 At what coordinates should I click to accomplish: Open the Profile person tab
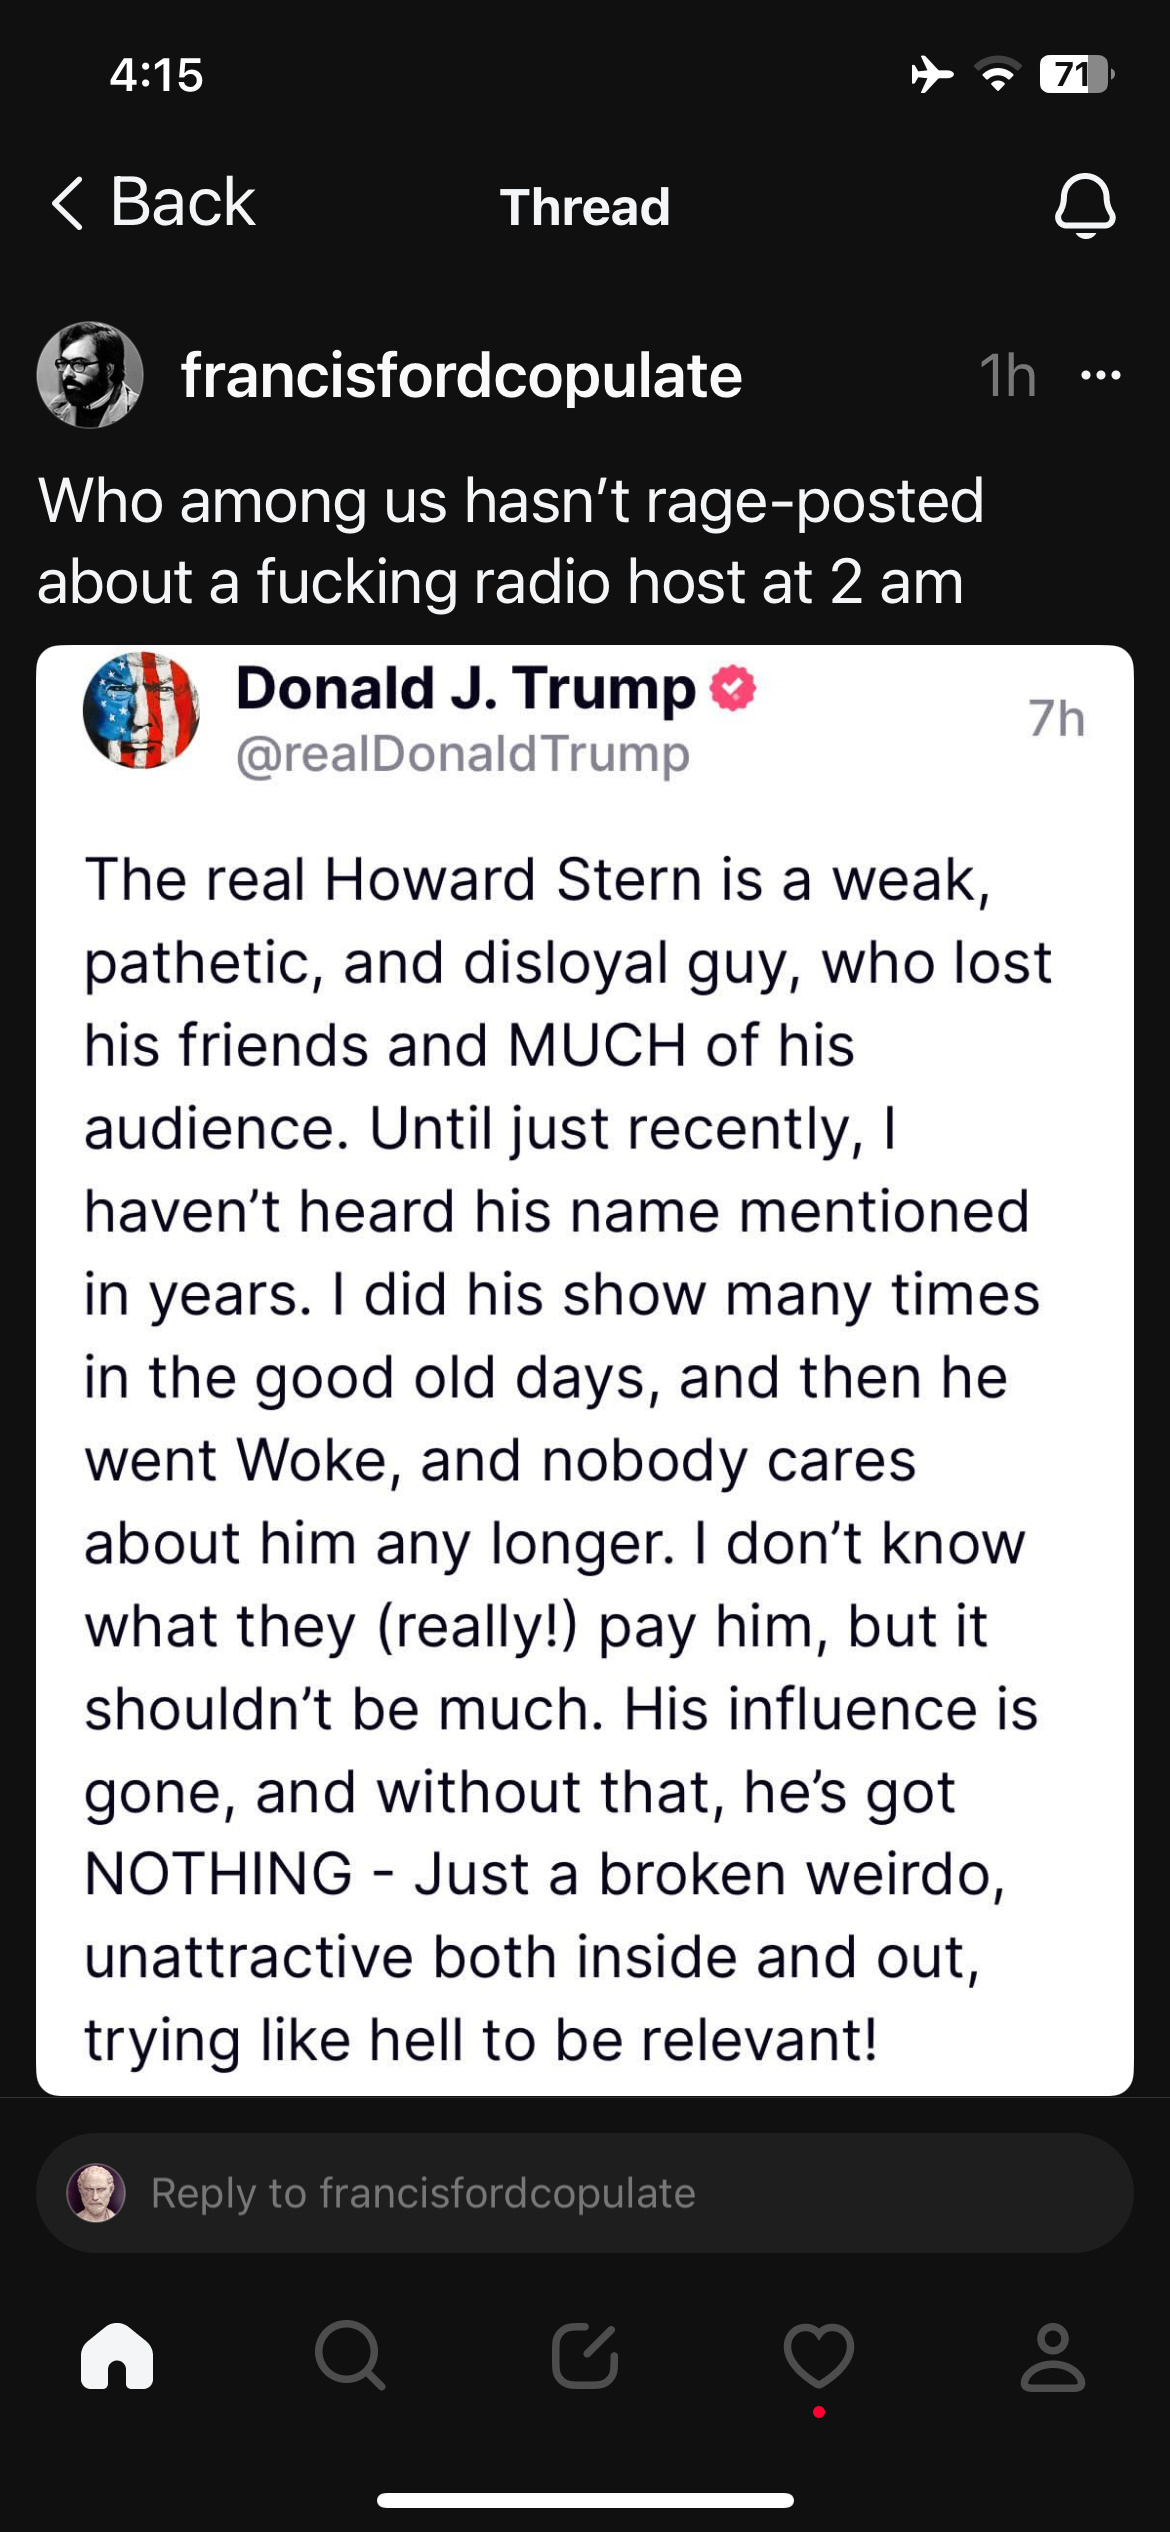(x=1052, y=2356)
